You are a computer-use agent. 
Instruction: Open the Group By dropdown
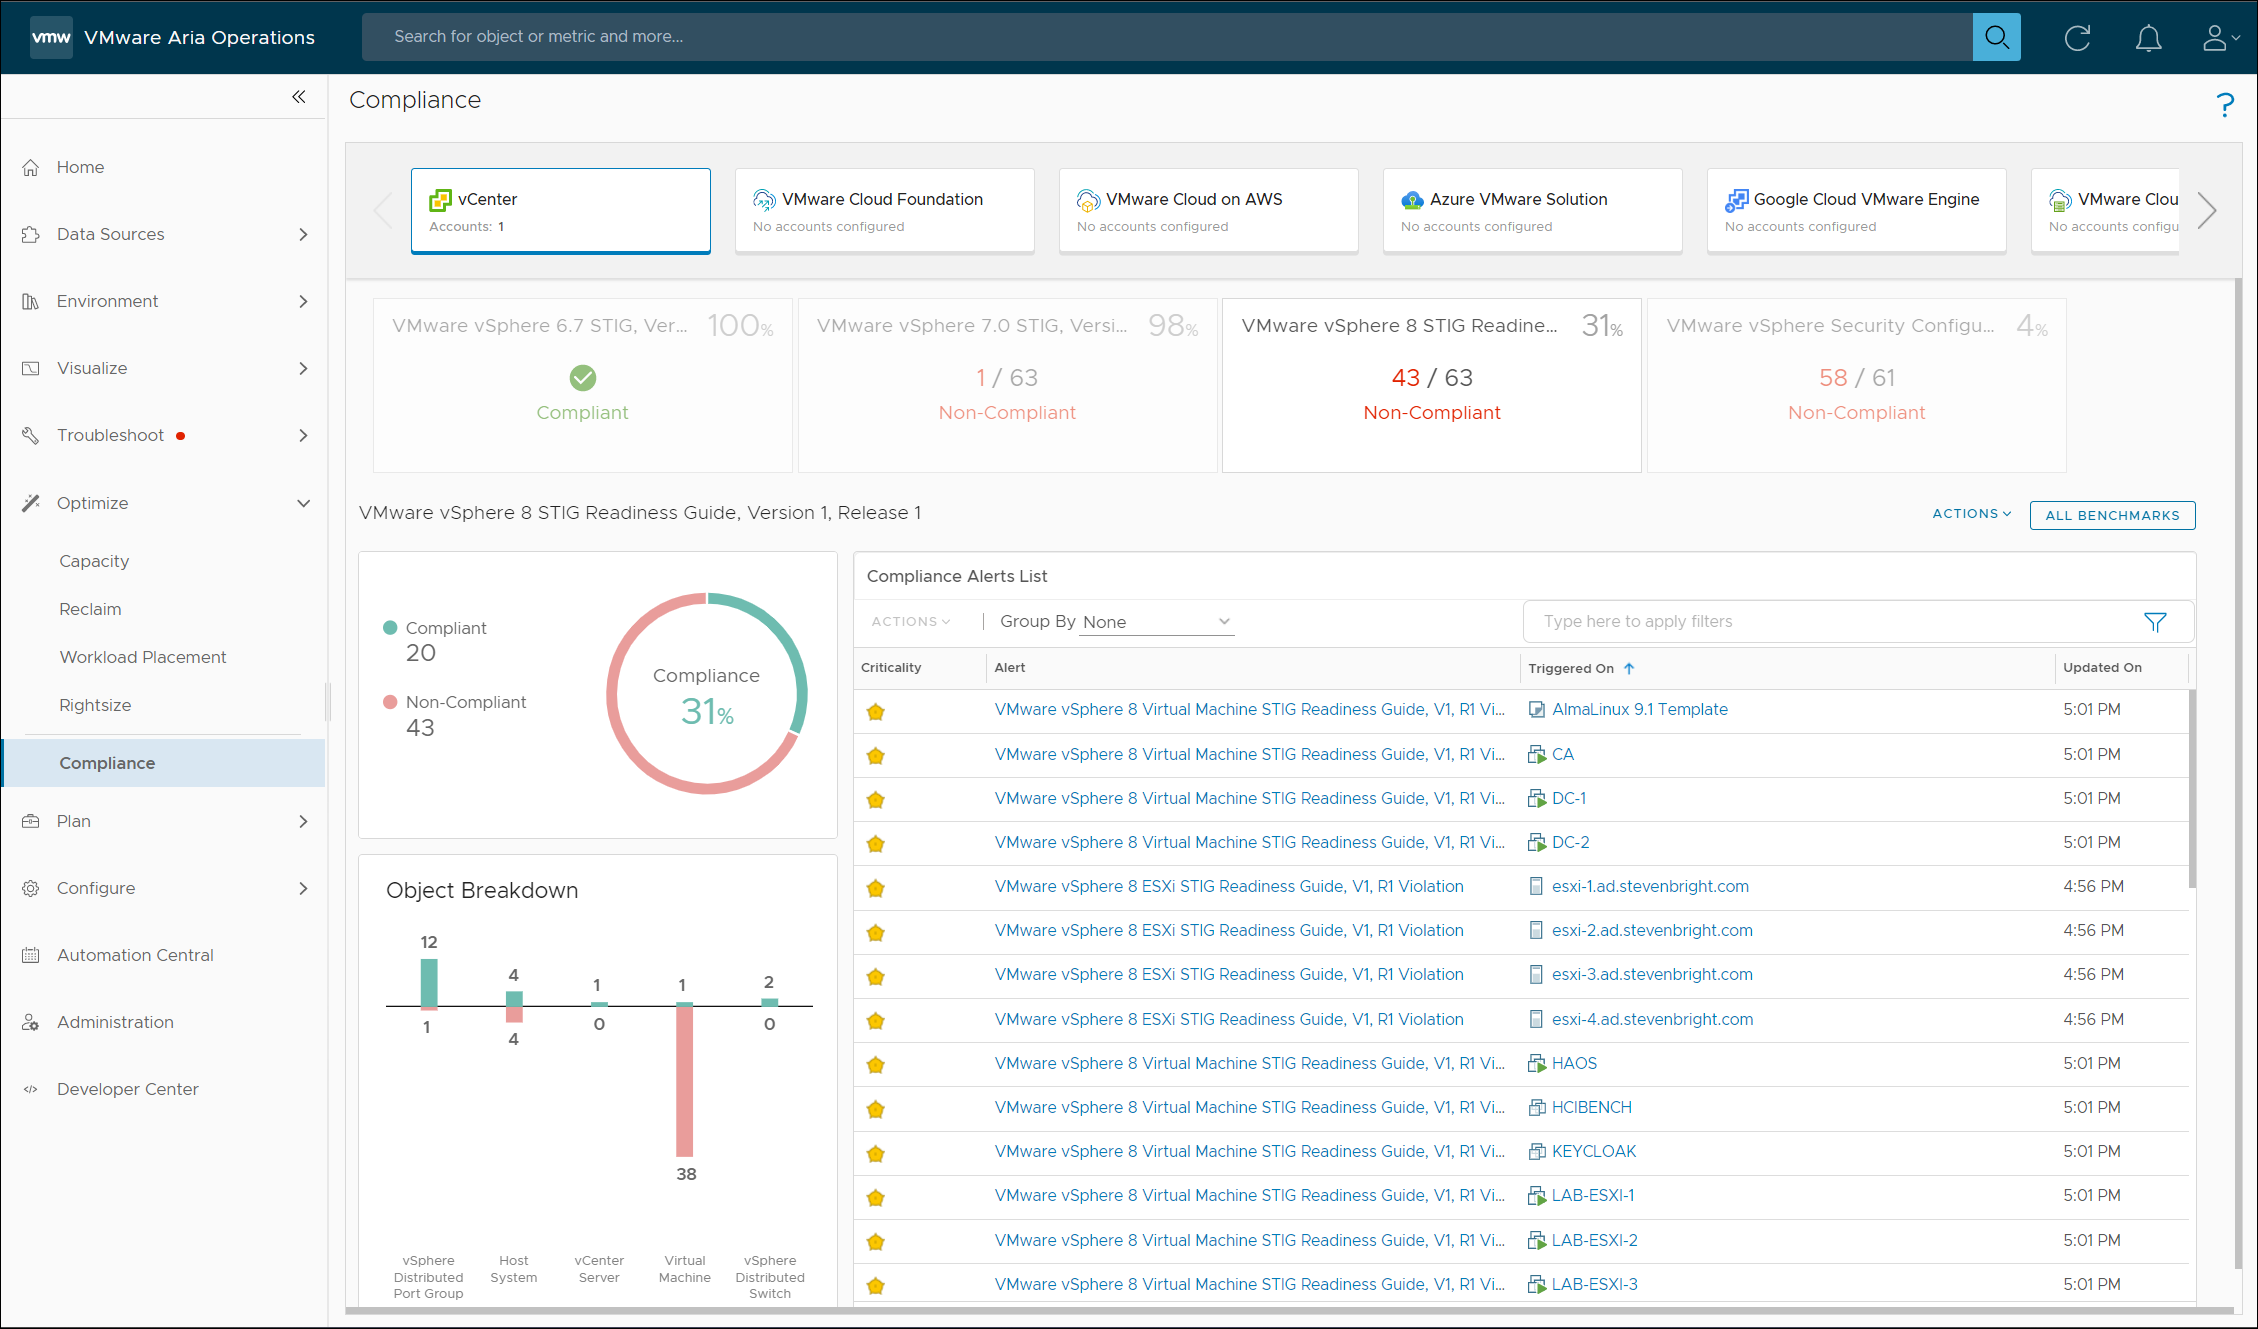tap(1155, 621)
